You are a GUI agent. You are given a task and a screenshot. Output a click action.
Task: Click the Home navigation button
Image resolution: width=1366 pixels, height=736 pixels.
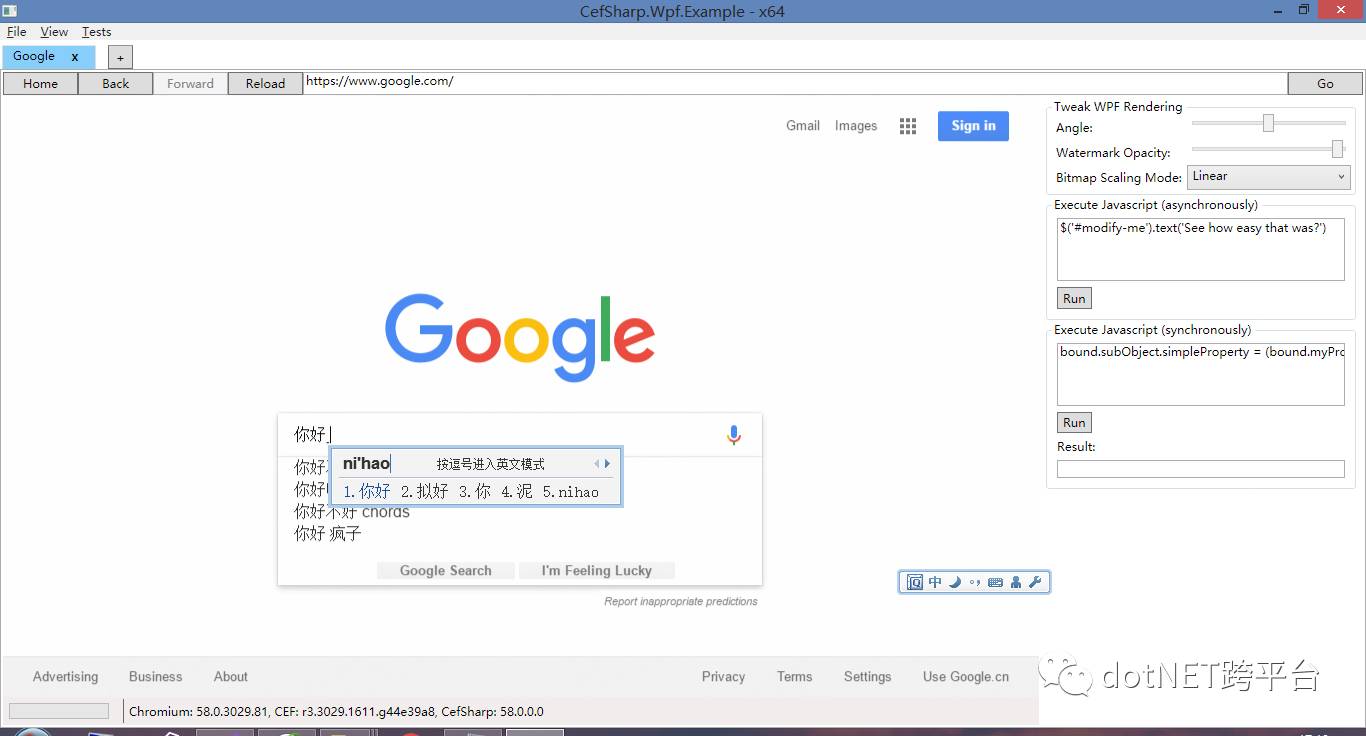pos(40,84)
